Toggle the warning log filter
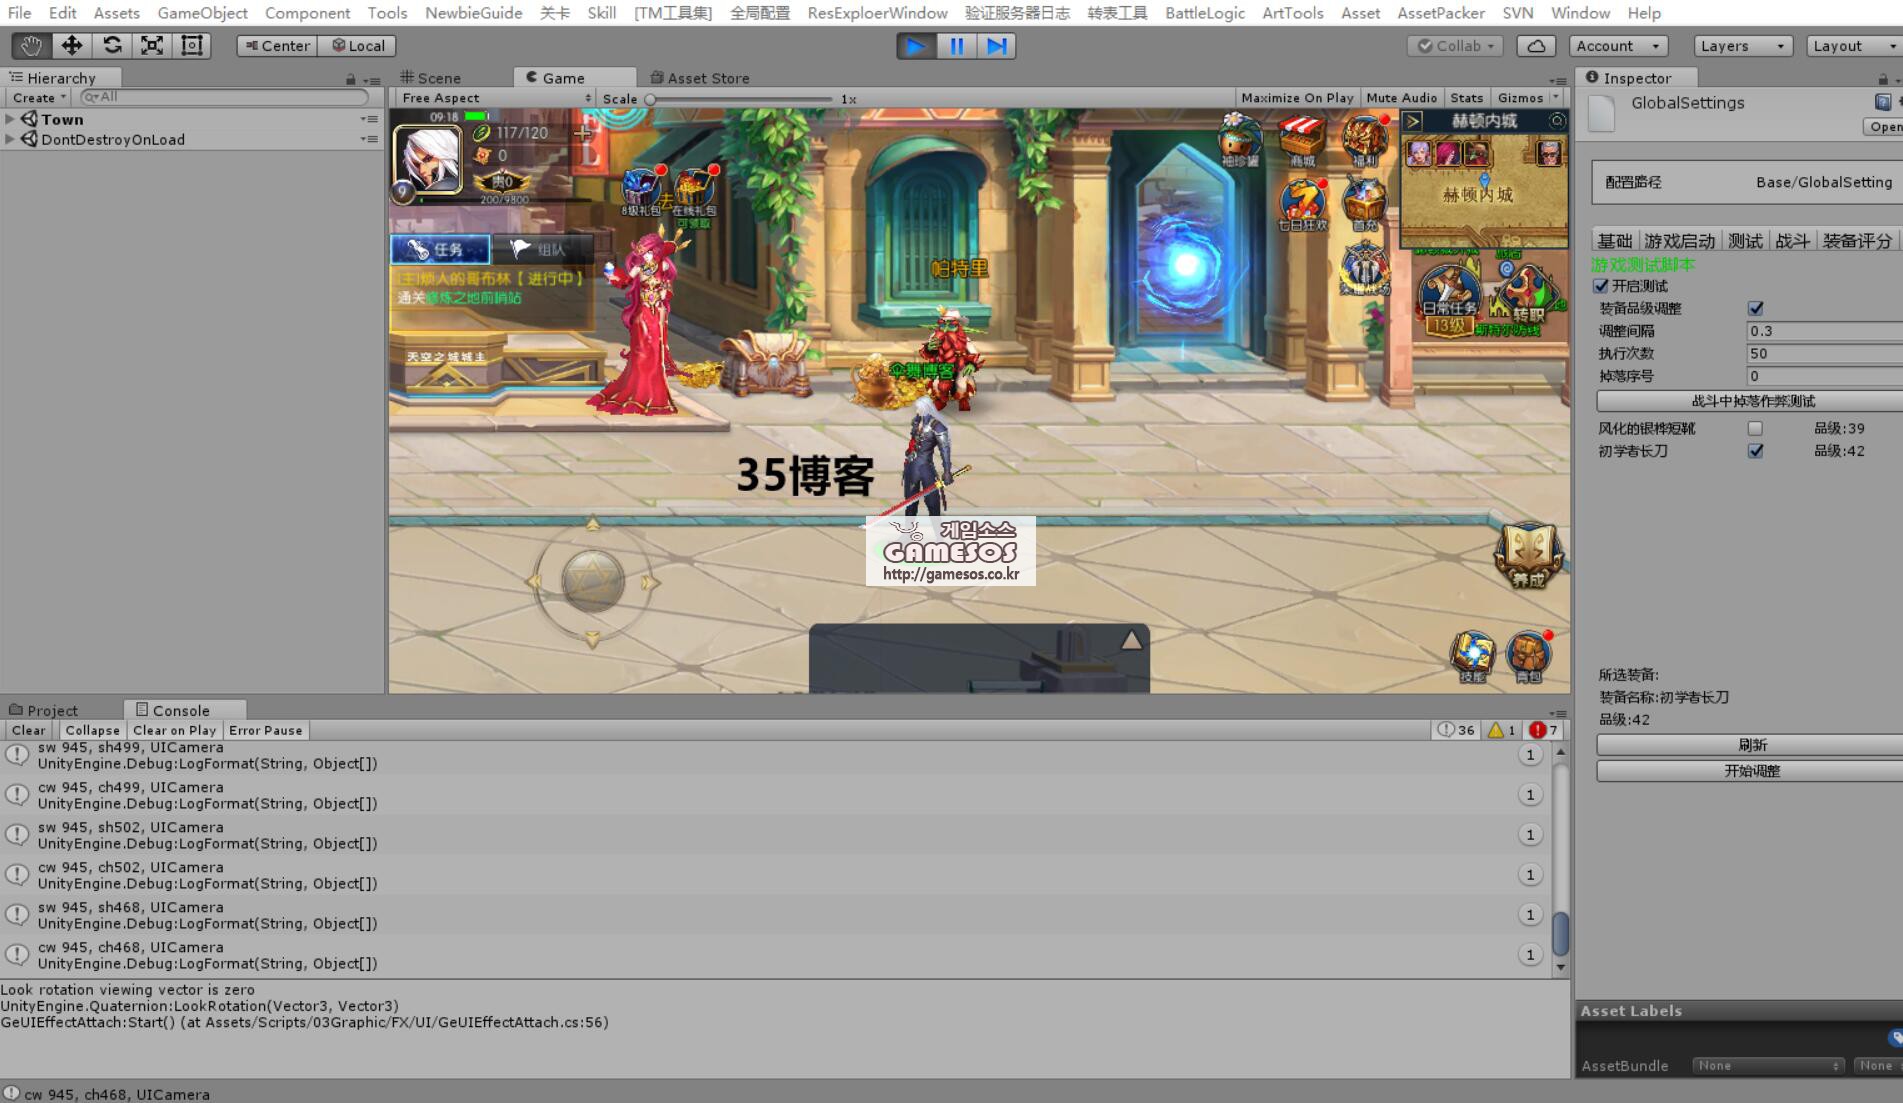 (x=1502, y=730)
